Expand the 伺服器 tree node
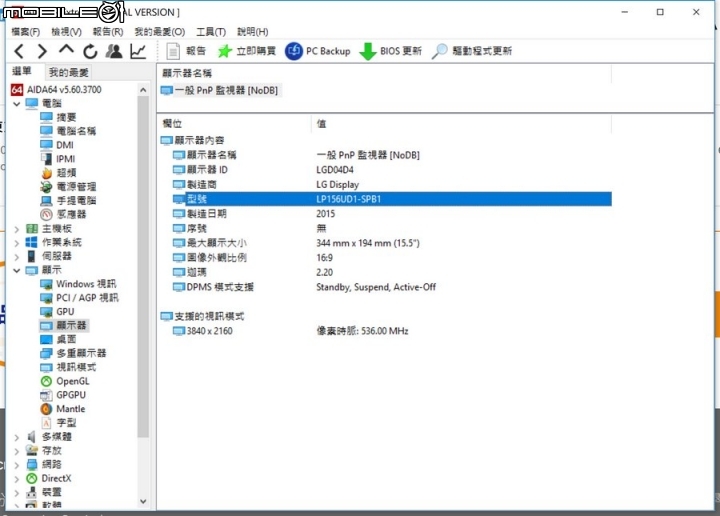The height and width of the screenshot is (516, 720). tap(17, 257)
